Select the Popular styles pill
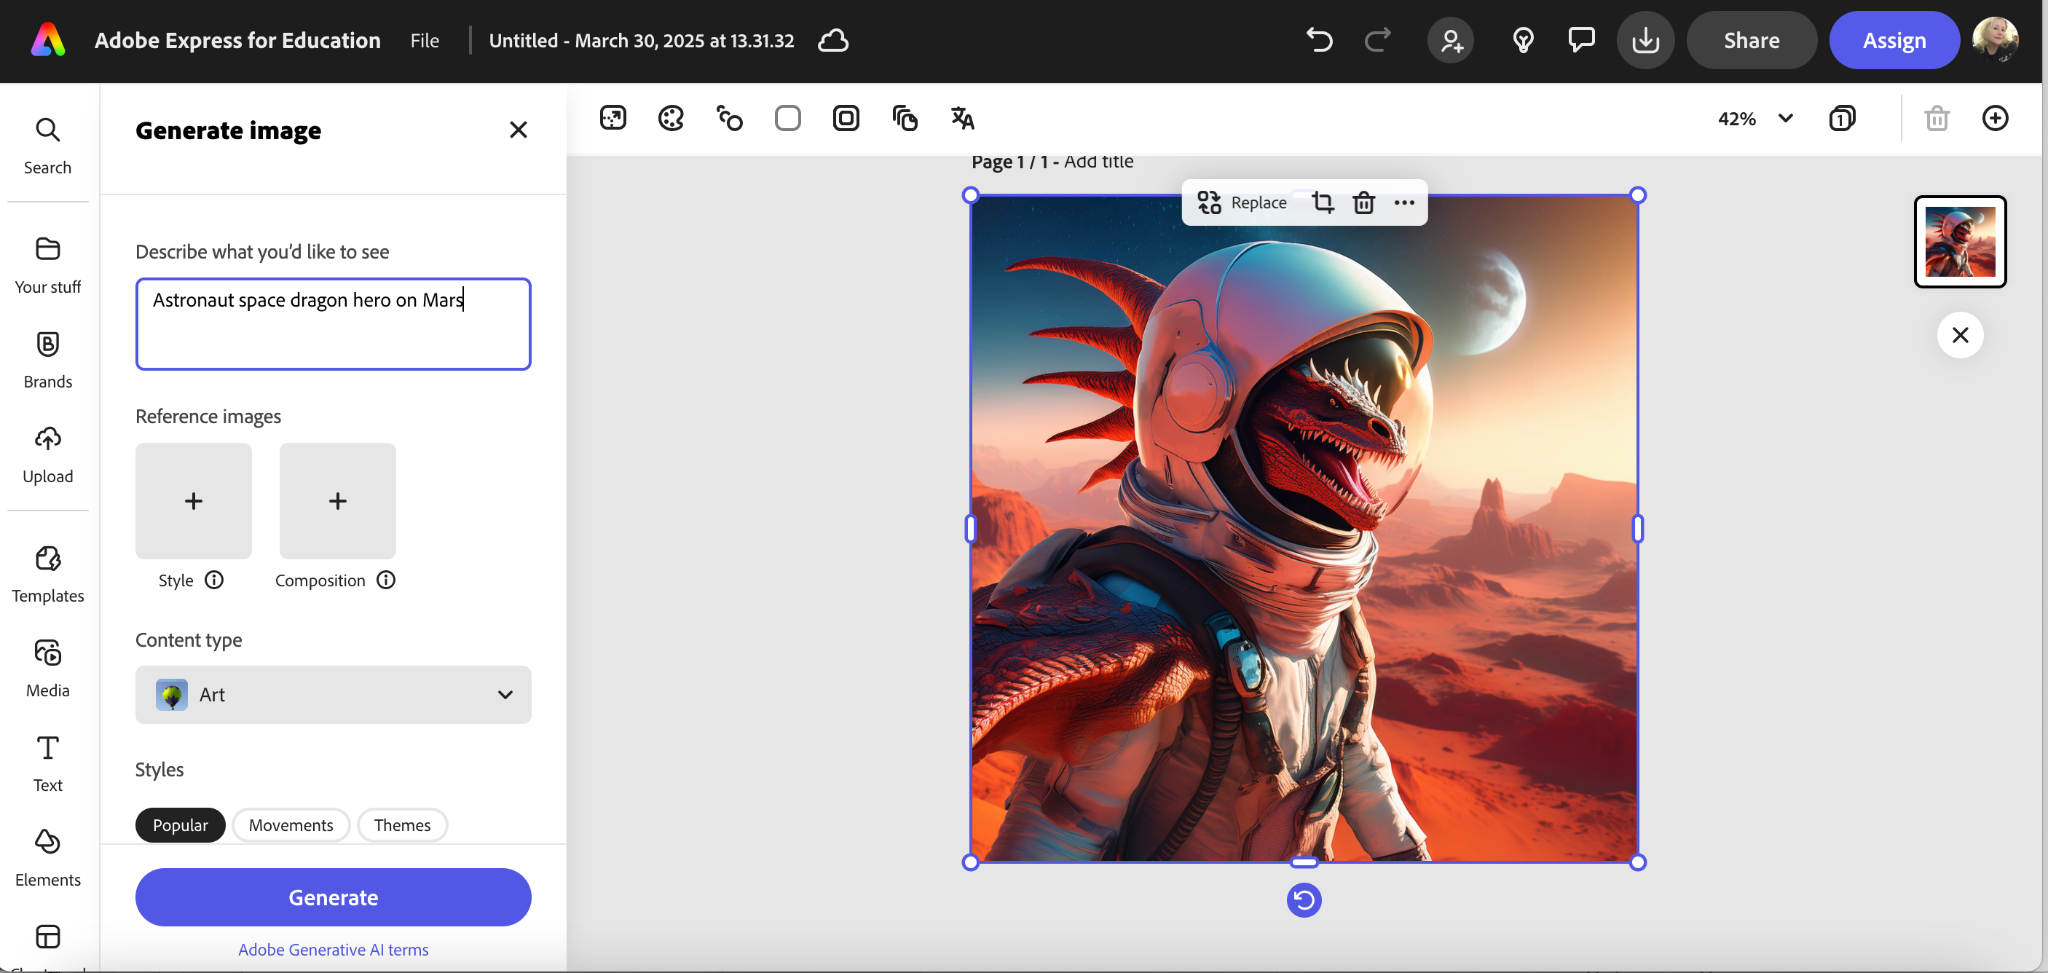Screen dimensions: 2048x973 (180, 825)
